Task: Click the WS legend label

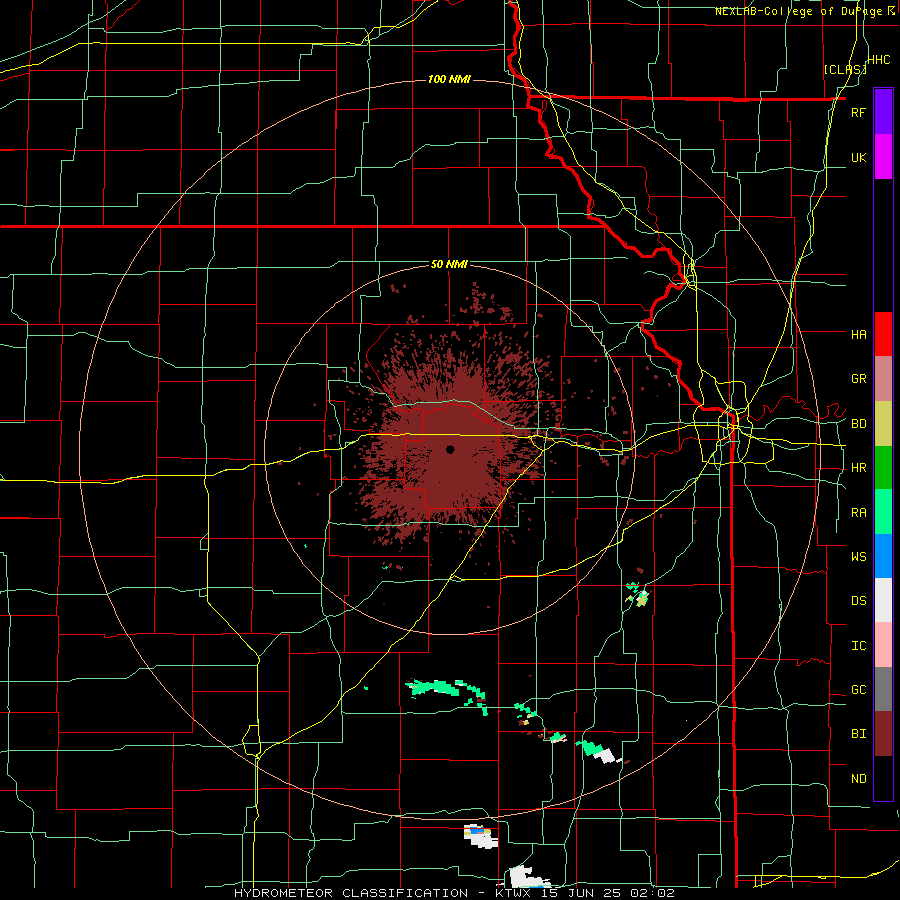Action: pos(859,556)
